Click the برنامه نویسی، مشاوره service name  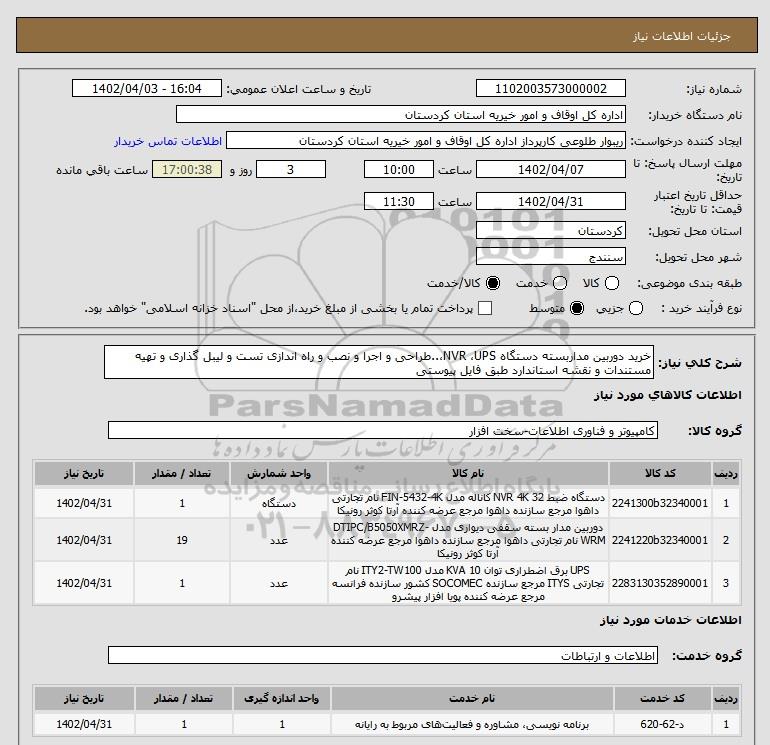point(472,724)
